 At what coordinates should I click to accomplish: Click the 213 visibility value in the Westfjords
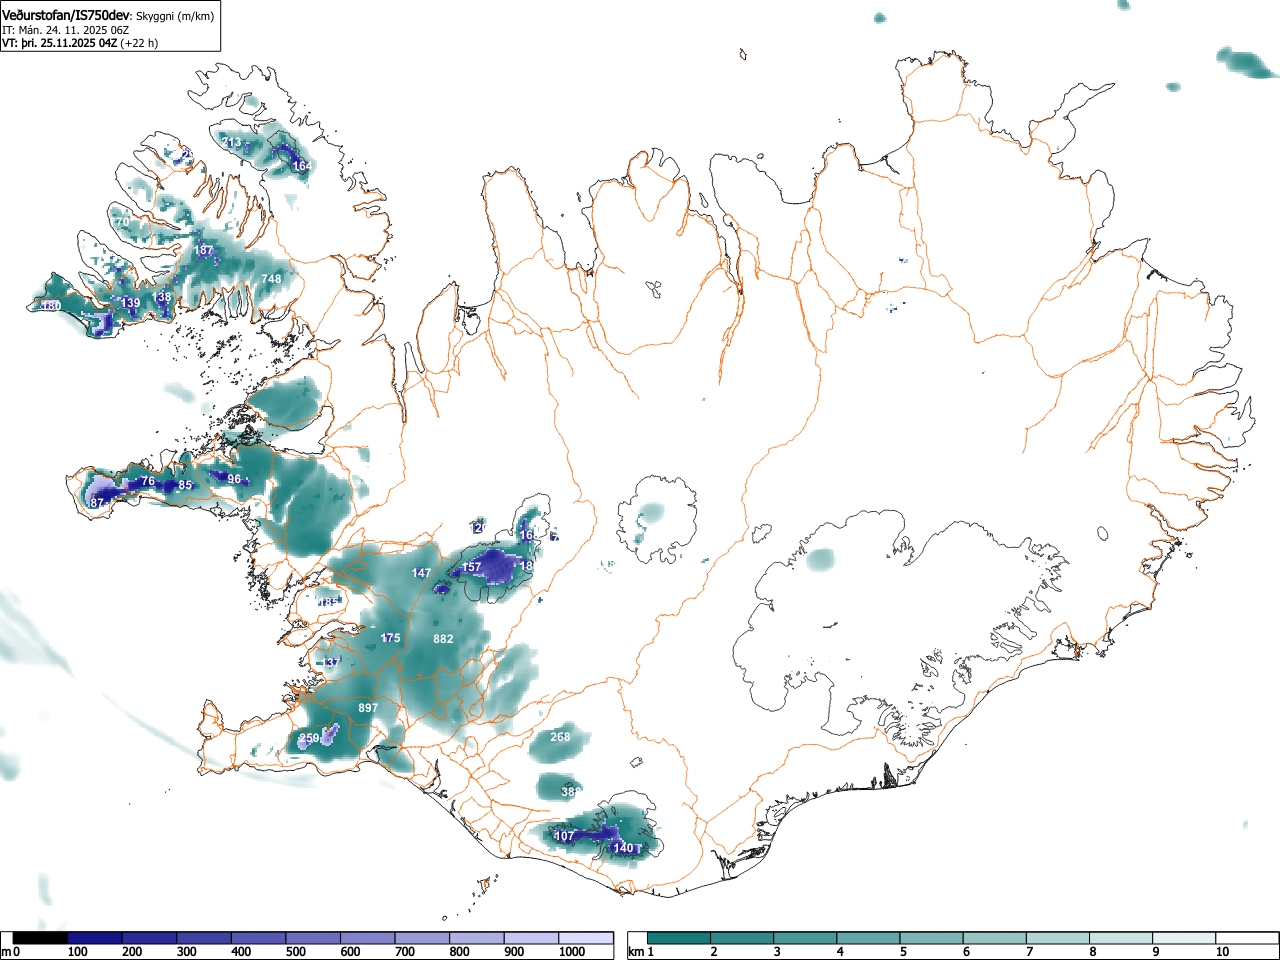tap(233, 143)
